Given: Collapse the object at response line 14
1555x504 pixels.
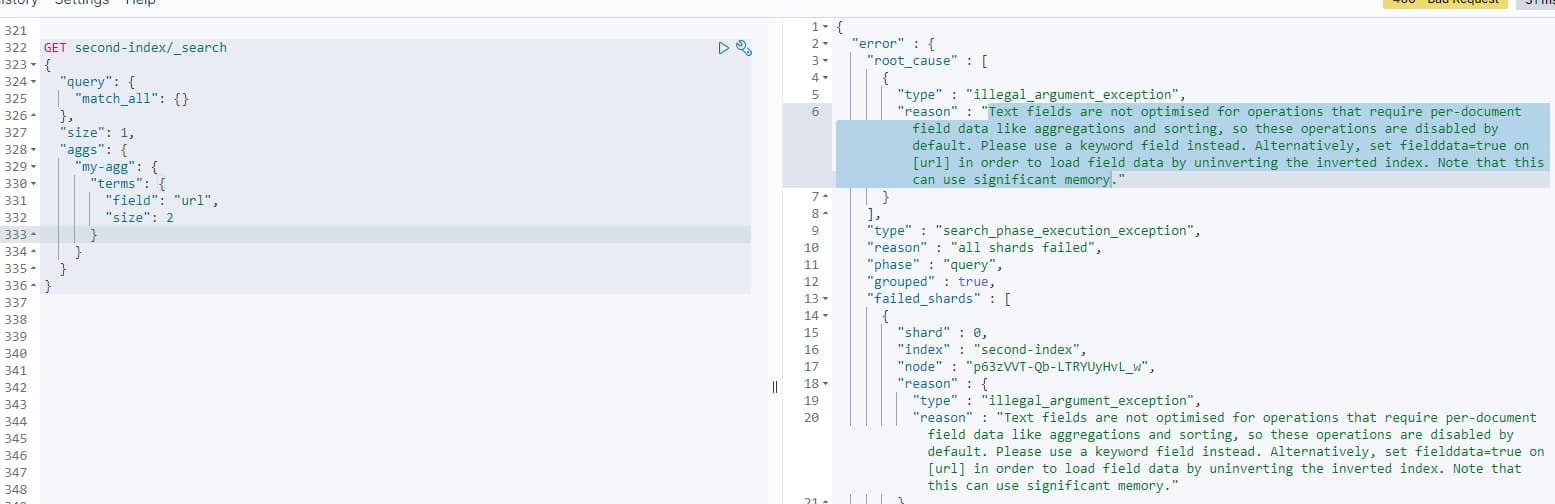Looking at the screenshot, I should click(825, 315).
